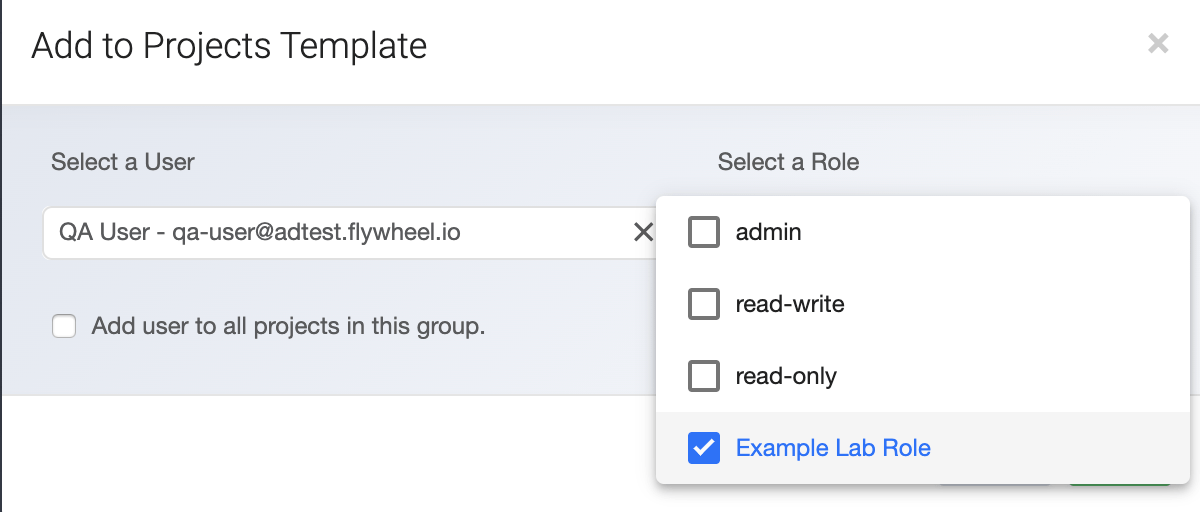Click blank space right of admin option
Image resolution: width=1200 pixels, height=512 pixels.
(x=1000, y=233)
